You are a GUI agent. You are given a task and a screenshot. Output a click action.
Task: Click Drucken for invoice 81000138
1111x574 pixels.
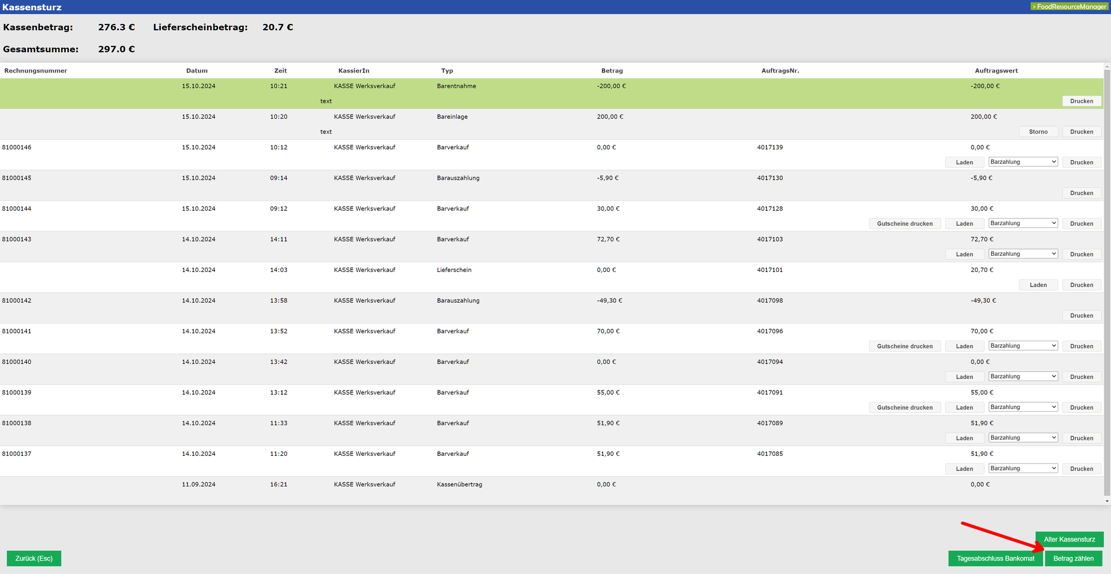click(x=1081, y=438)
